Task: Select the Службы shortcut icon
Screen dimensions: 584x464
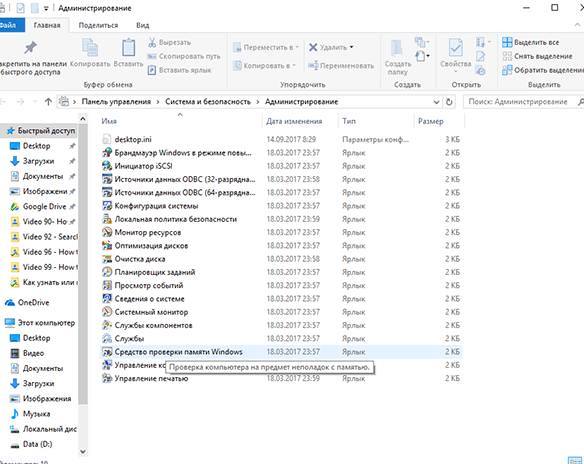Action: 107,339
